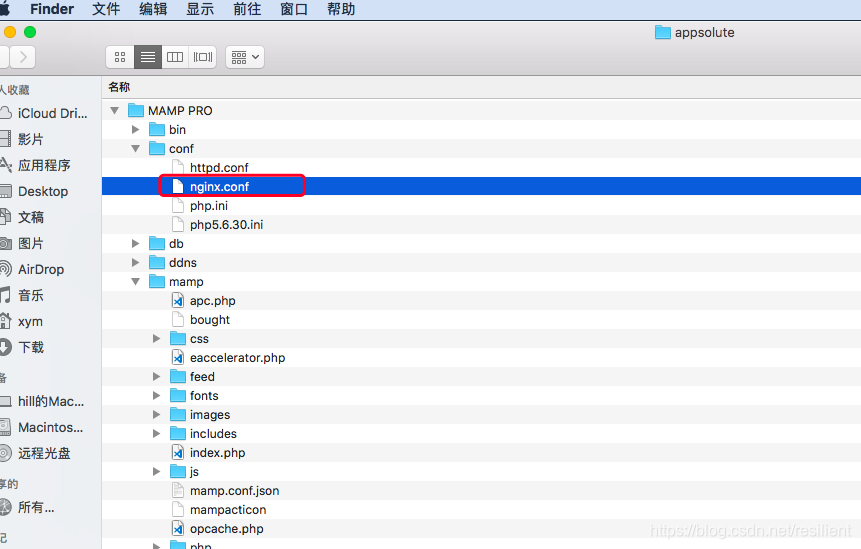
Task: Expand the db folder
Action: point(136,244)
